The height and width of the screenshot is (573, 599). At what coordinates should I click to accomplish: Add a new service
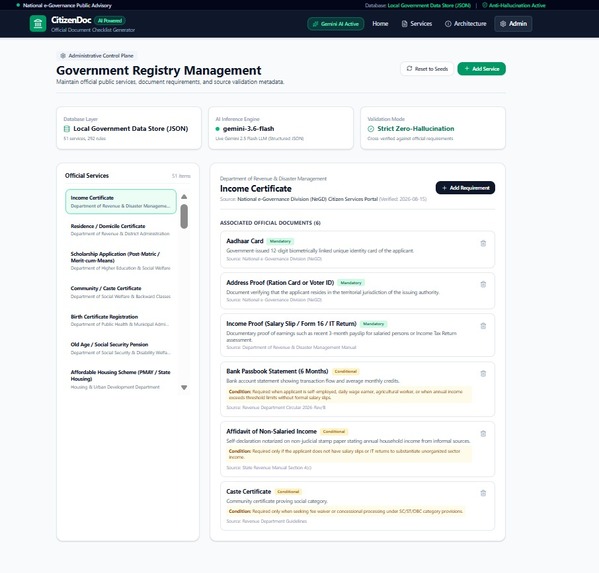click(481, 69)
